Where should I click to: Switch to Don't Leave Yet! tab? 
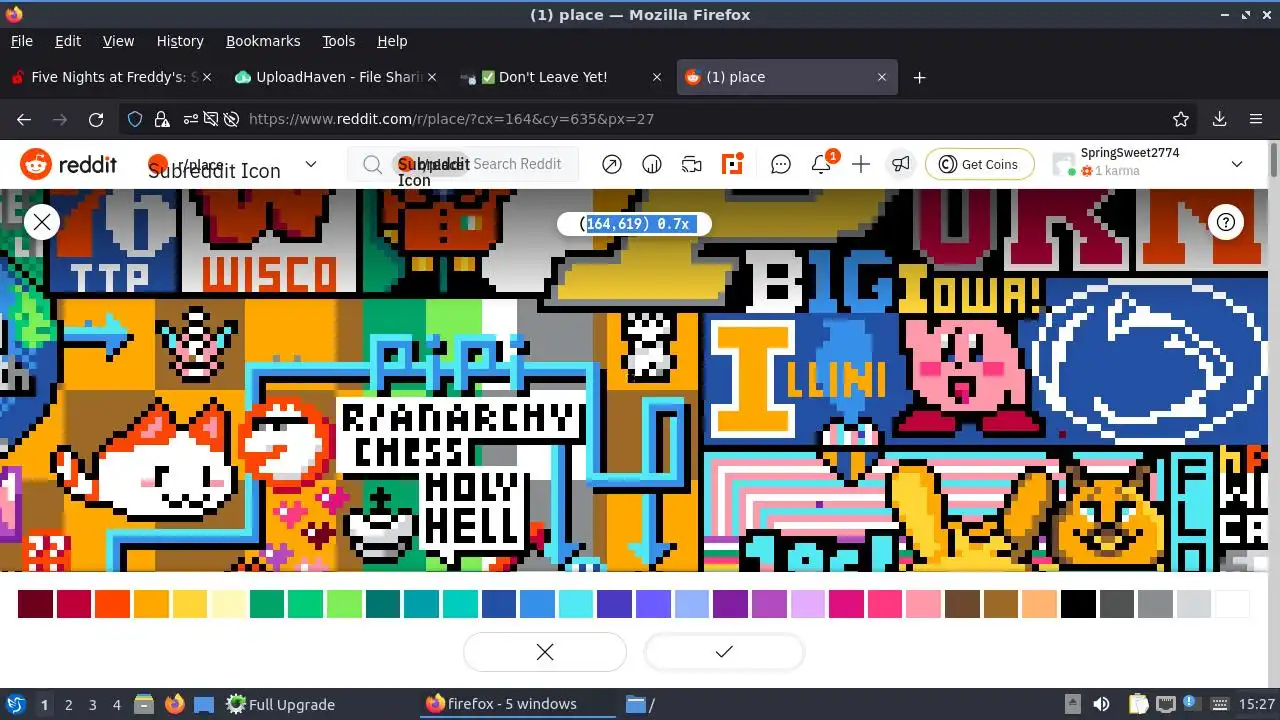tap(560, 77)
